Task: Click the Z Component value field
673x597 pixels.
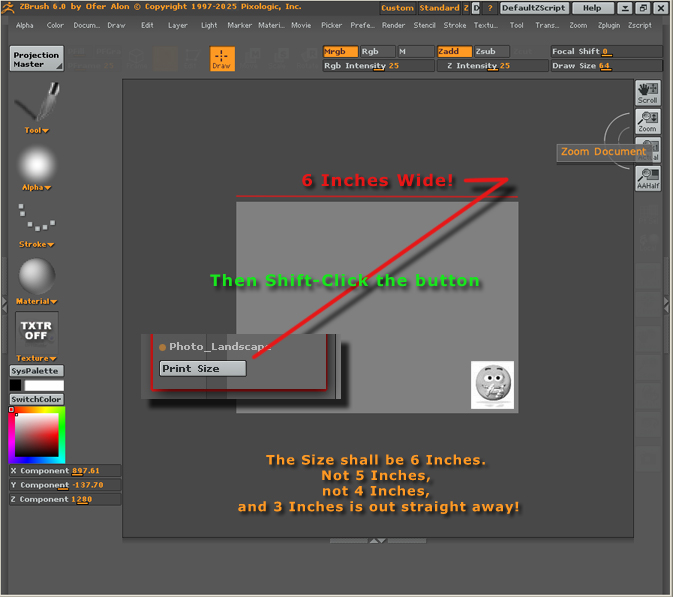Action: click(65, 500)
